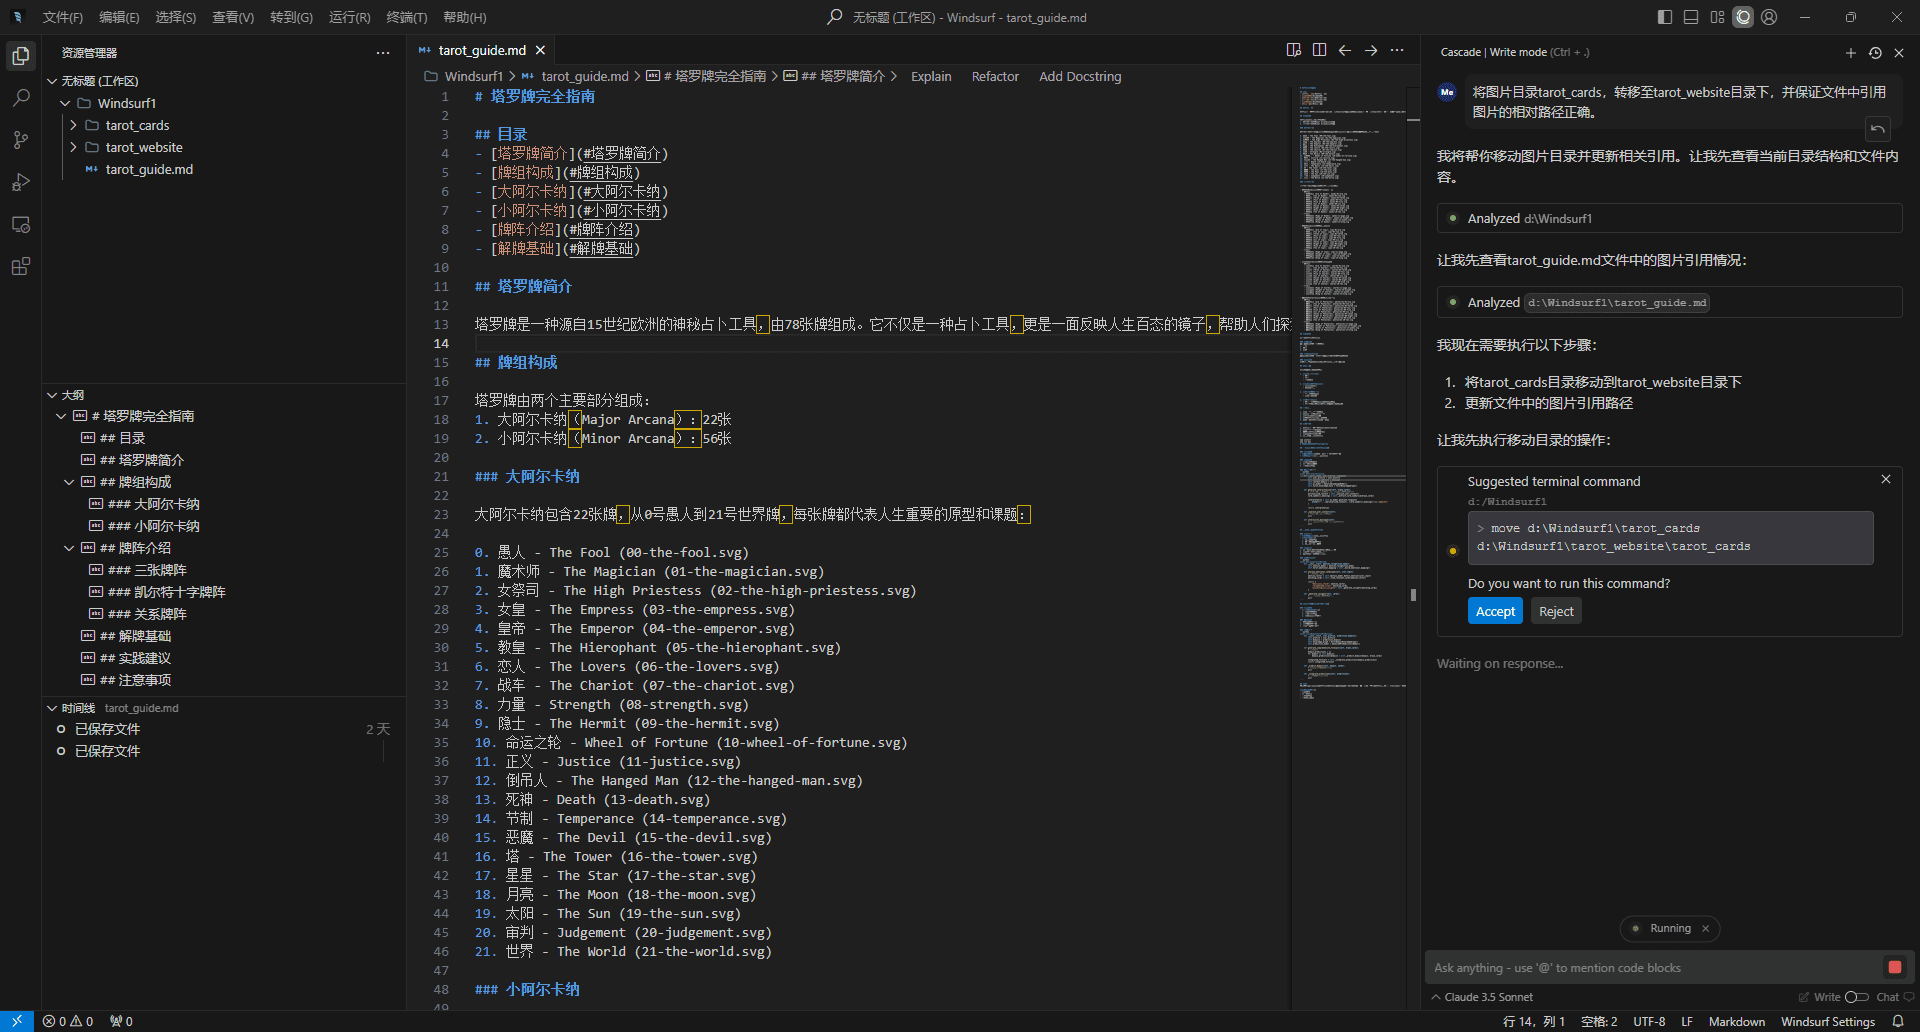The width and height of the screenshot is (1920, 1032).
Task: Show errors and warnings in status bar
Action: [68, 1021]
